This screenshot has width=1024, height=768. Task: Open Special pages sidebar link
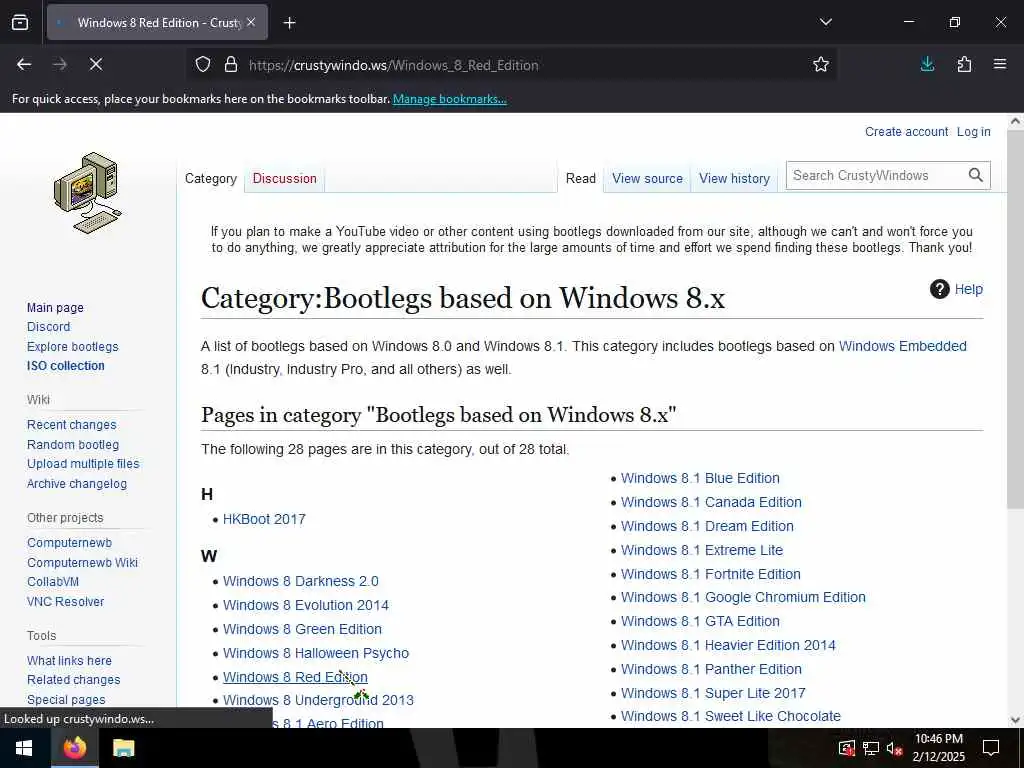click(x=66, y=699)
